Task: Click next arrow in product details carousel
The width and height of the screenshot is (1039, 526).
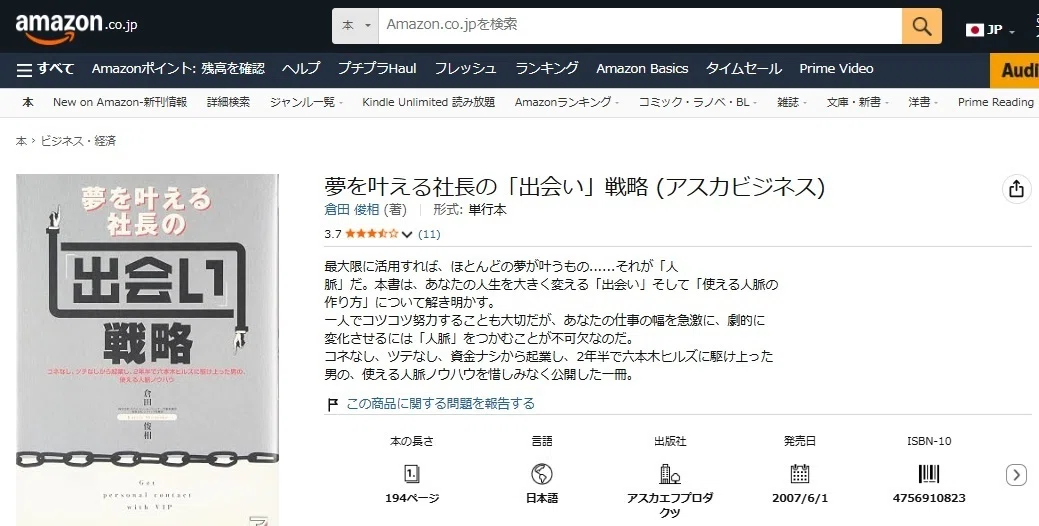Action: click(x=1016, y=475)
